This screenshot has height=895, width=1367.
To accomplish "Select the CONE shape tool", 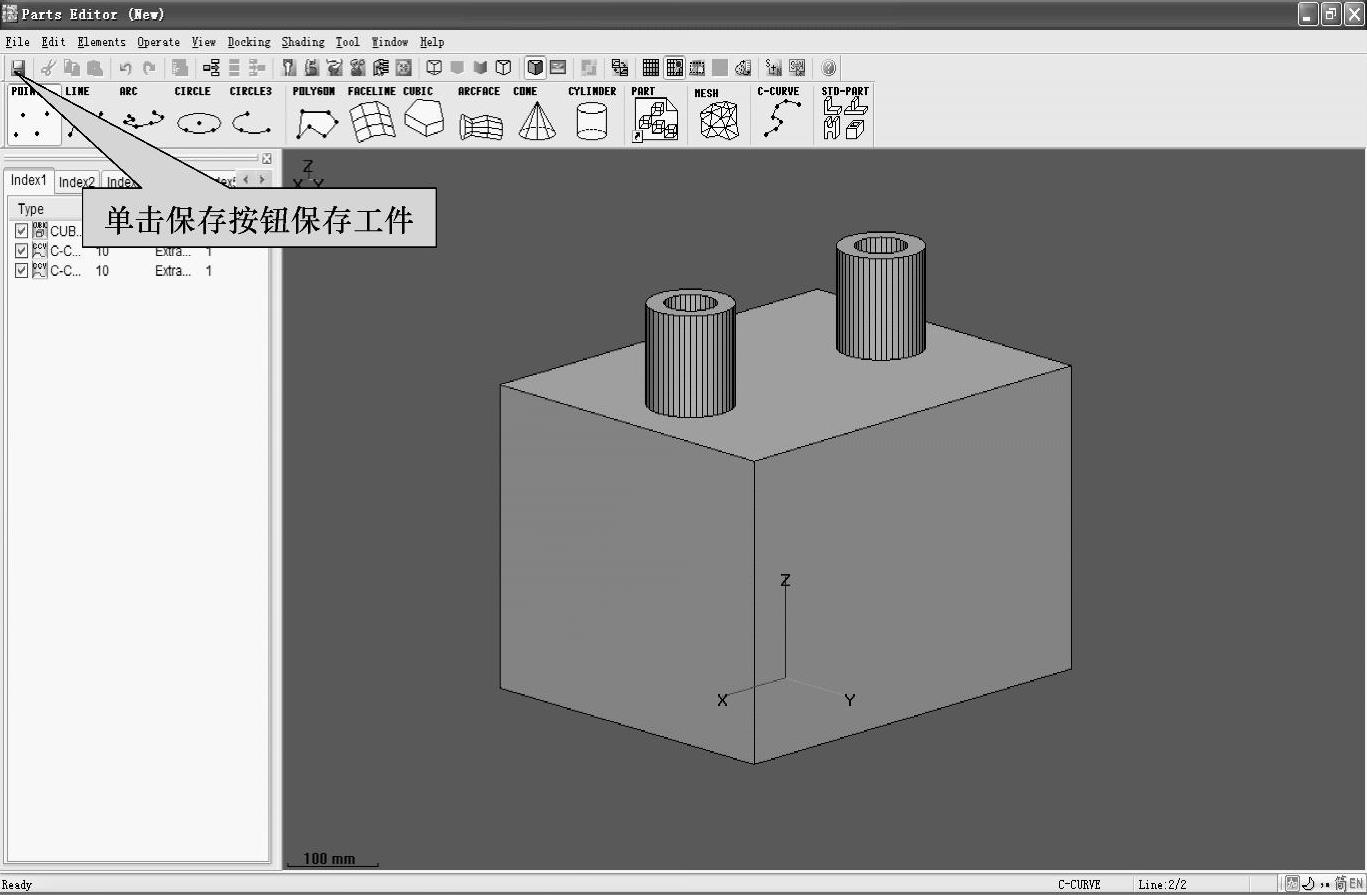I will 537,116.
